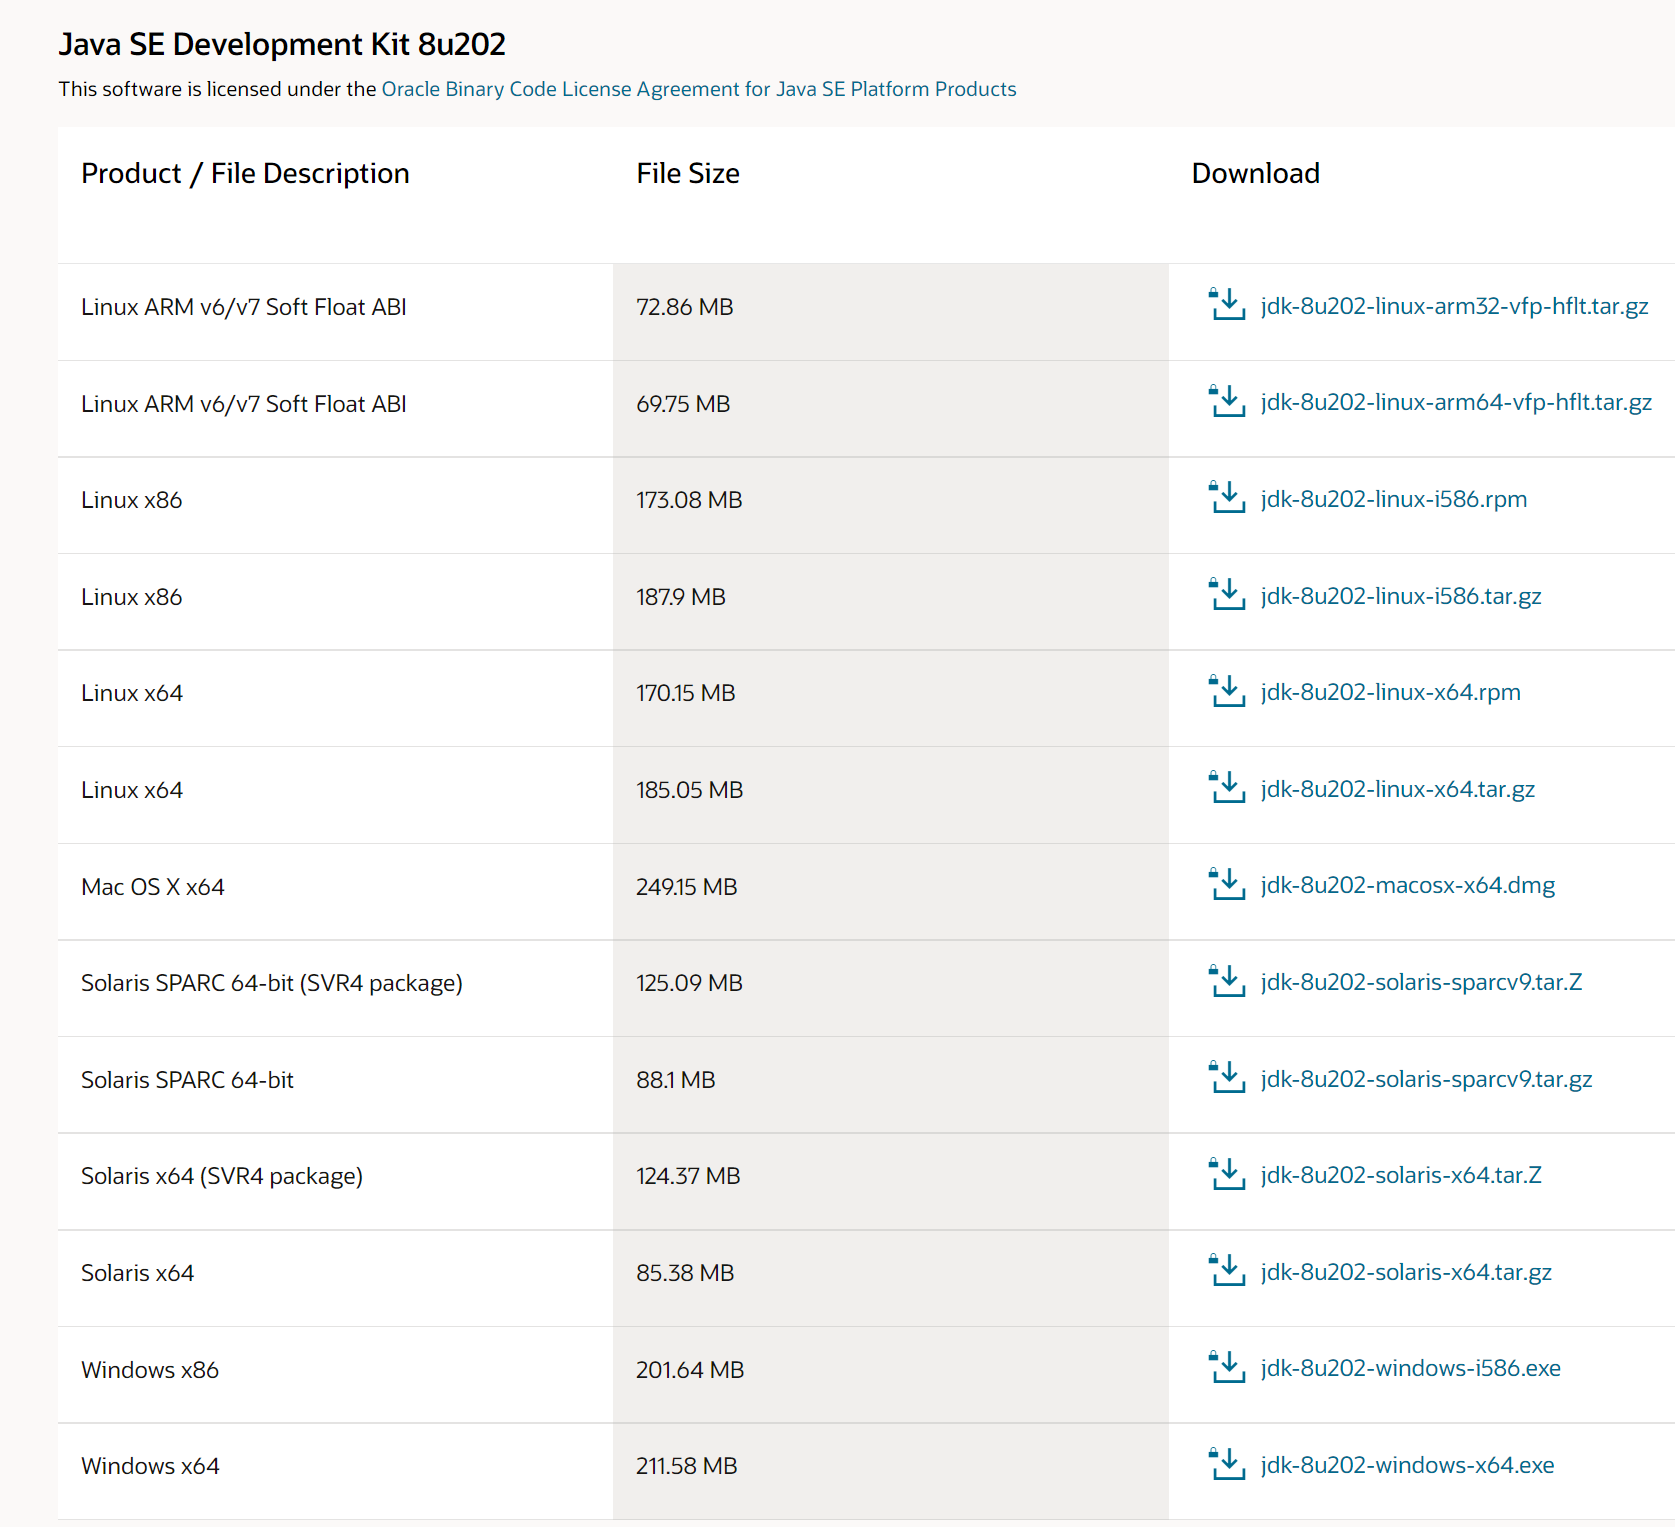Click the Java SE Development Kit 8u202 heading
This screenshot has width=1675, height=1527.
[282, 44]
